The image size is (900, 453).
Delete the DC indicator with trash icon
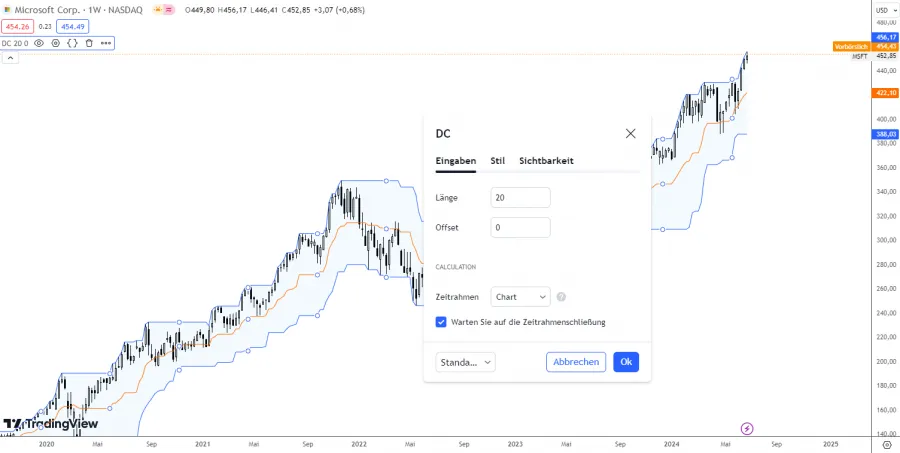(89, 43)
